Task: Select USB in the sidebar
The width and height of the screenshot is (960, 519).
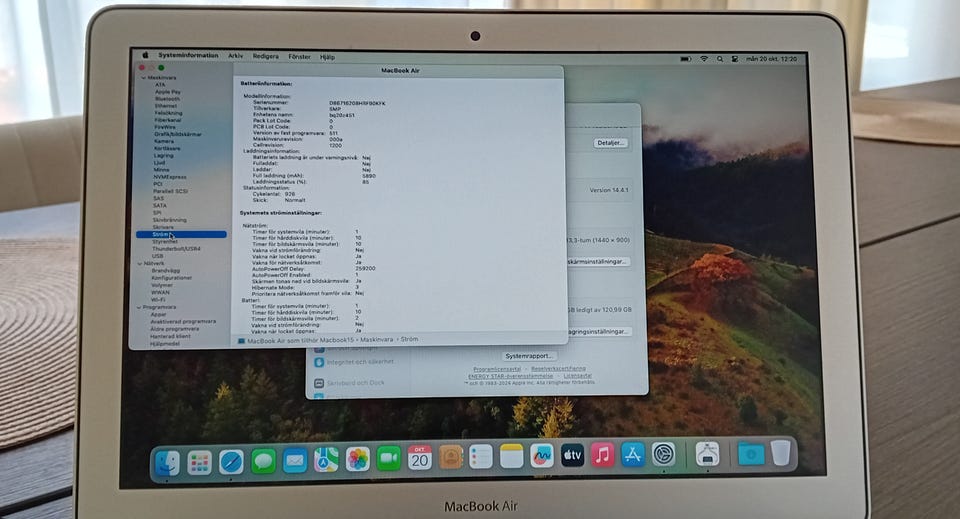Action: coord(157,256)
